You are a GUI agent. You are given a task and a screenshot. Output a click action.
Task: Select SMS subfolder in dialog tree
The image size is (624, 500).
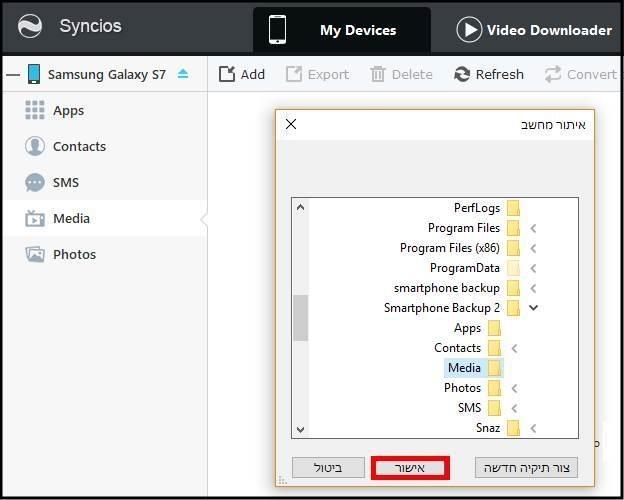[x=470, y=408]
